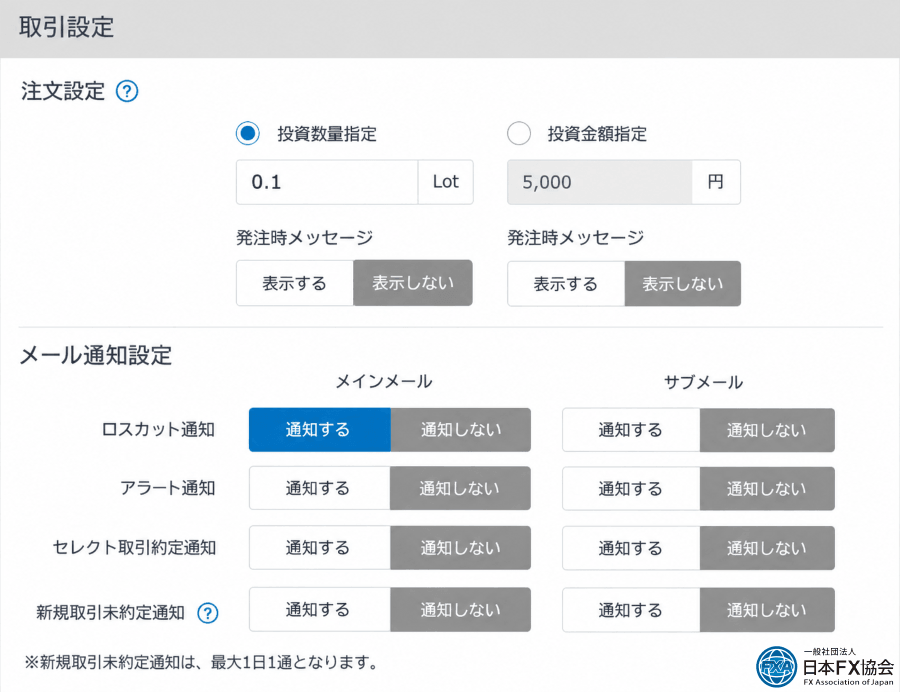The height and width of the screenshot is (692, 900).
Task: Click the 0.1 Lot quantity field
Action: pyautogui.click(x=327, y=182)
